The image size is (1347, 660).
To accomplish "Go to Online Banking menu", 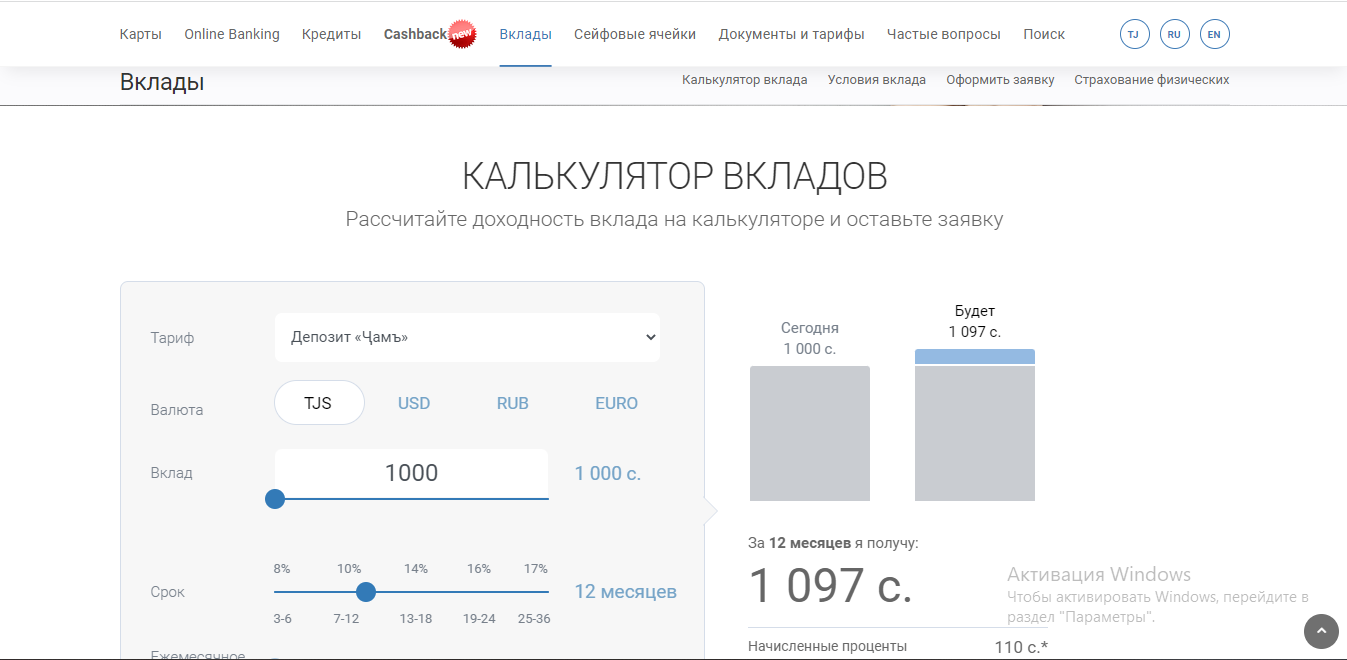I will [232, 34].
